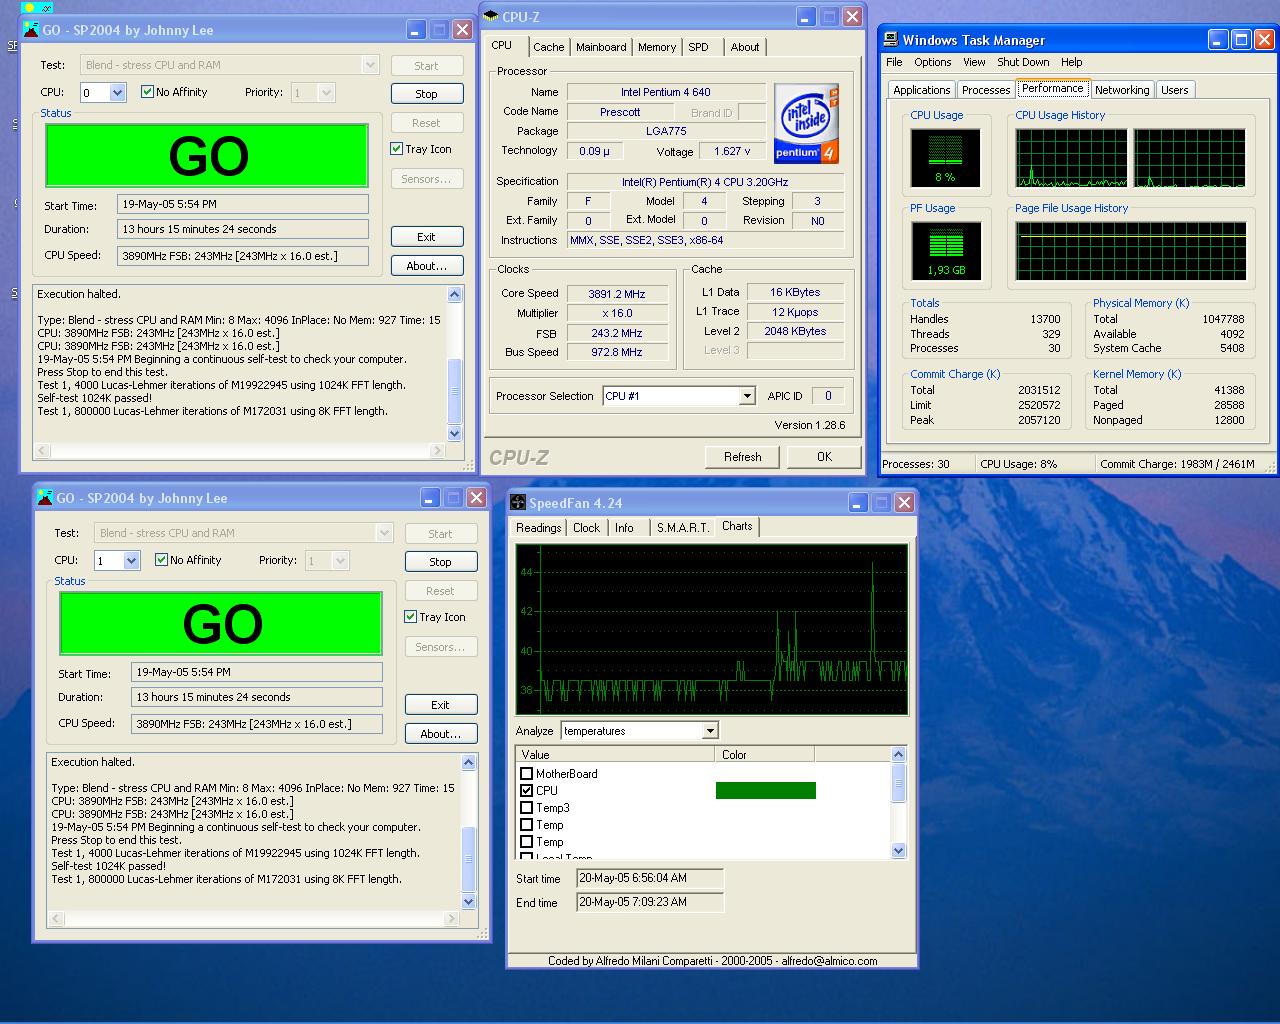
Task: Close the bottom SP2004 window
Action: 476,498
